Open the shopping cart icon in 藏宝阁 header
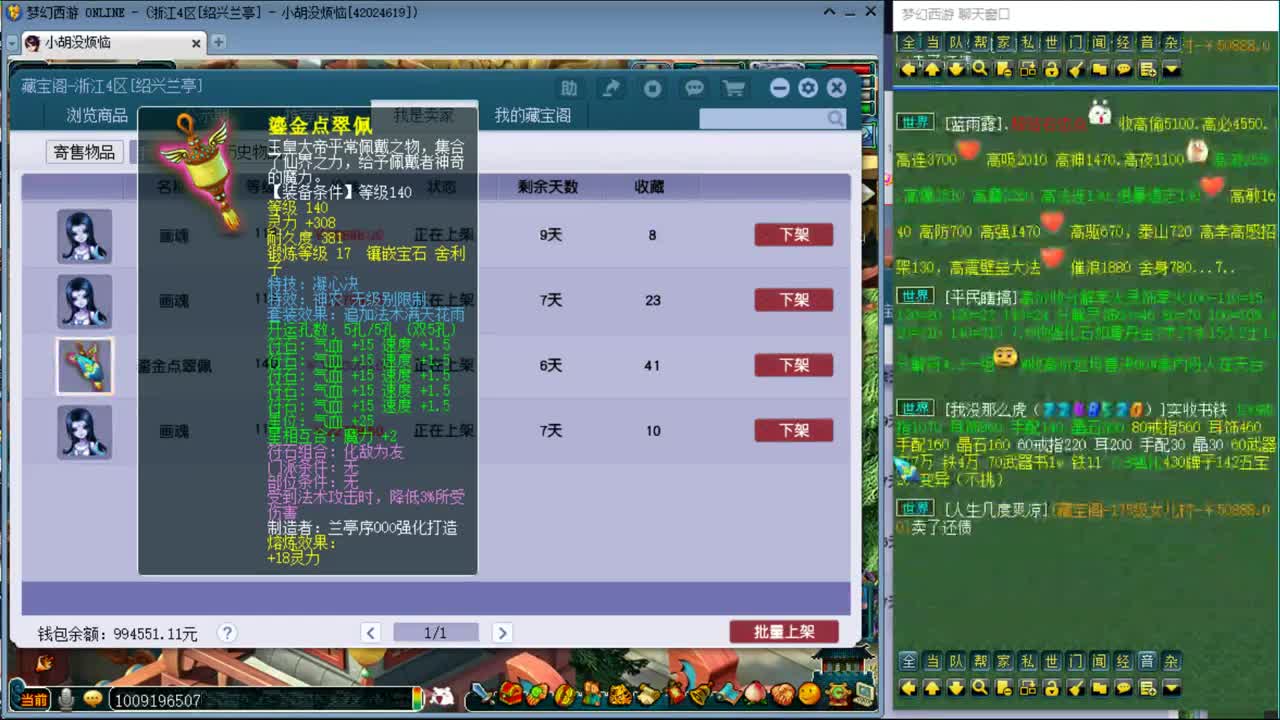Screen dimensions: 1280x720 (x=734, y=88)
